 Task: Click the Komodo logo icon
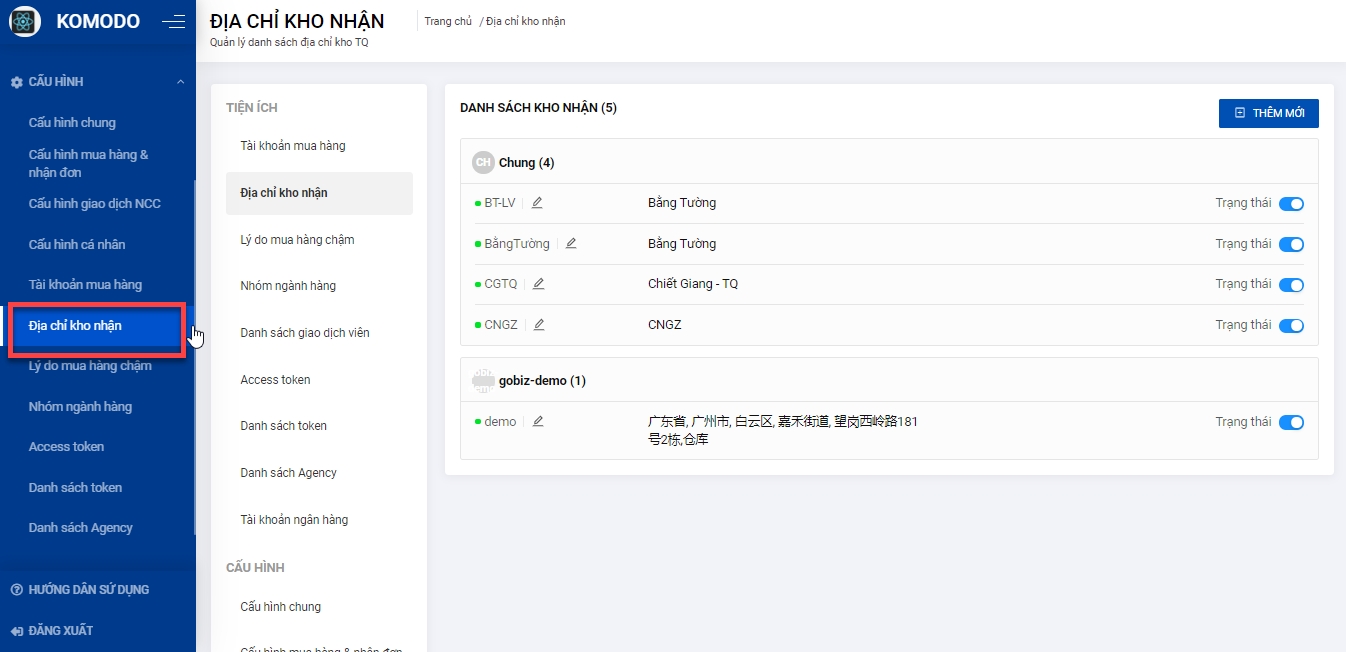[24, 21]
